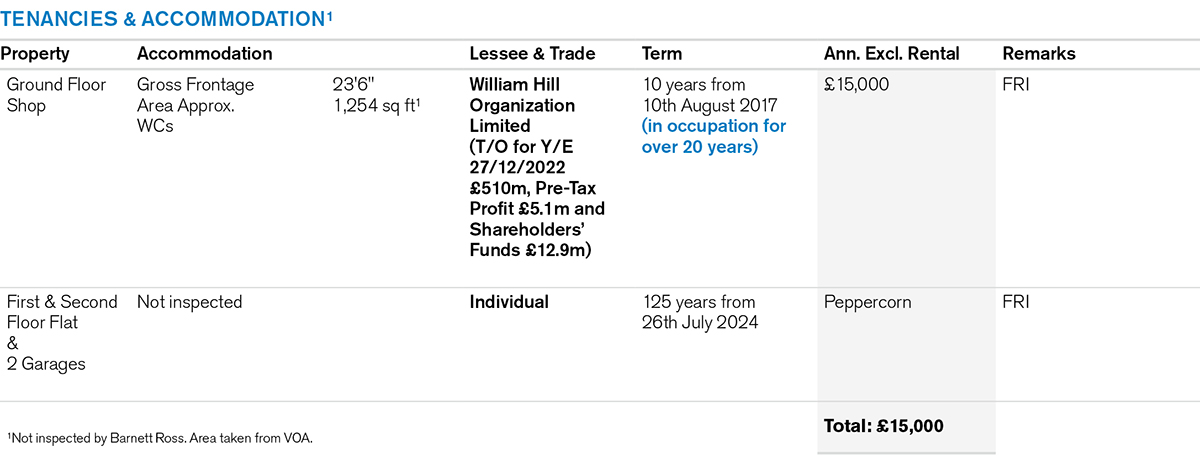Click the Lessee & Trade column header

coord(532,54)
